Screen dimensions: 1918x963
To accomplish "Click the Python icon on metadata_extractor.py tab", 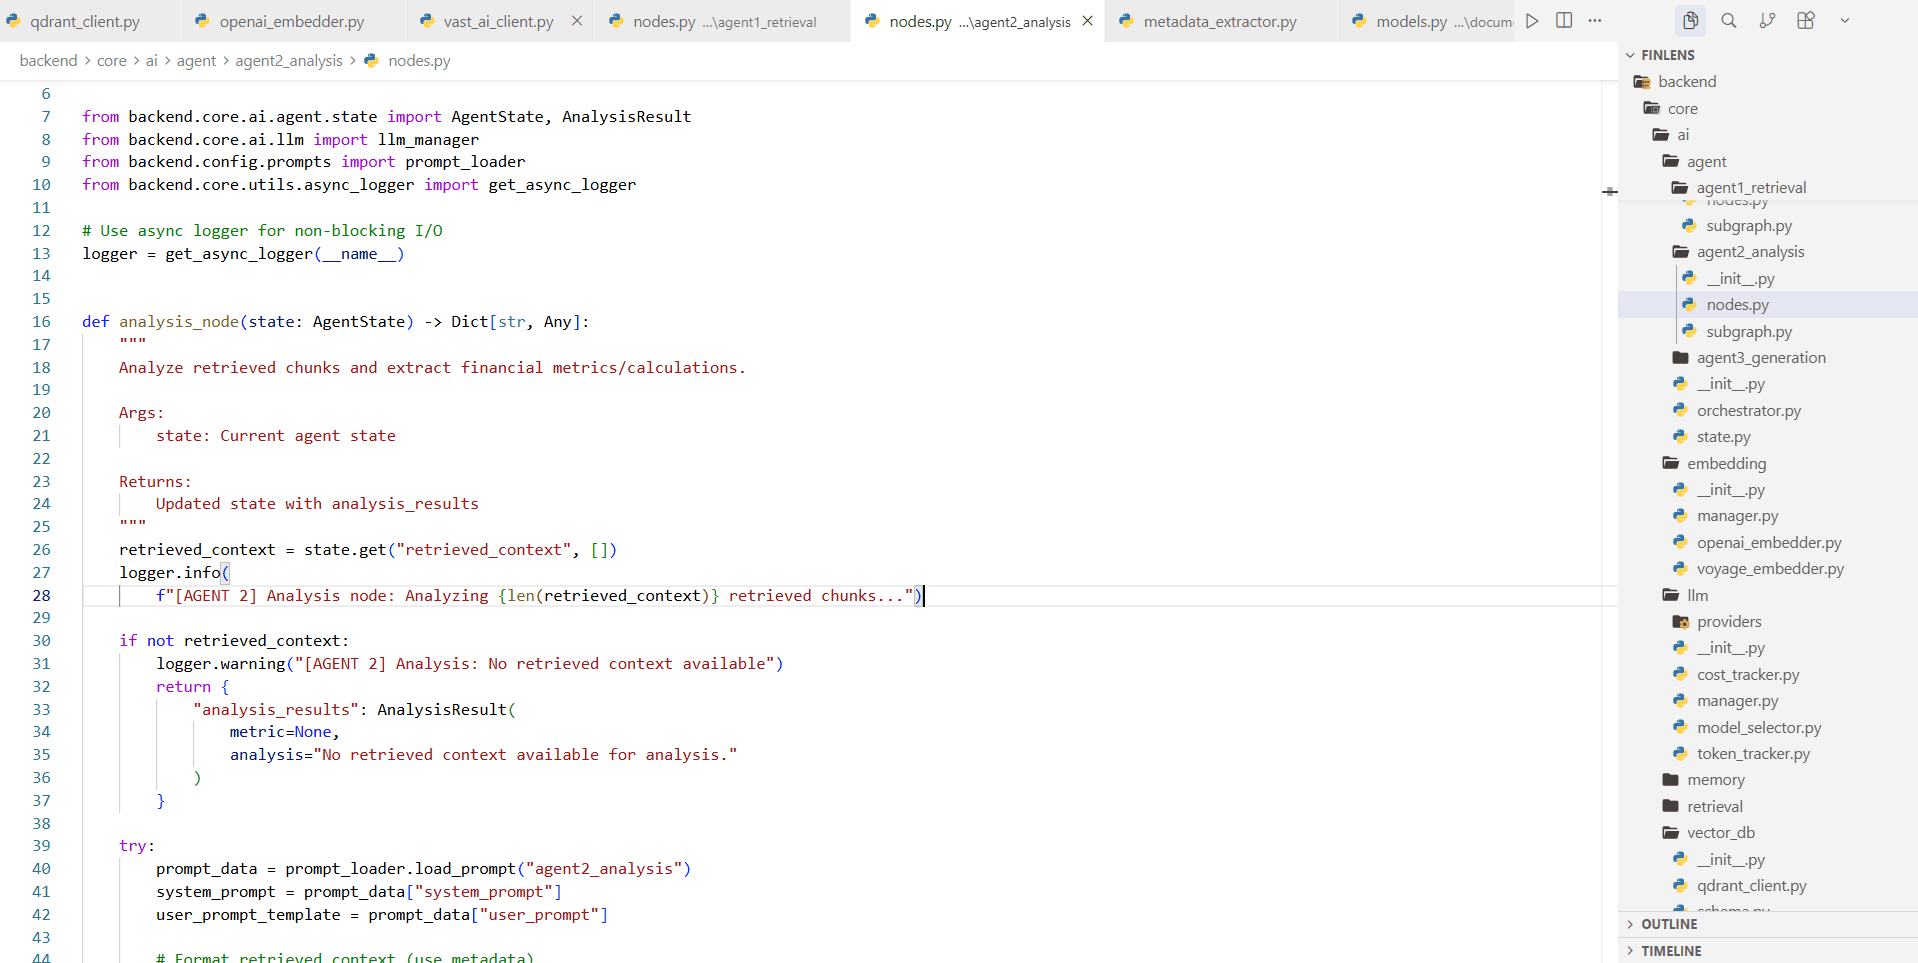I will tap(1126, 20).
